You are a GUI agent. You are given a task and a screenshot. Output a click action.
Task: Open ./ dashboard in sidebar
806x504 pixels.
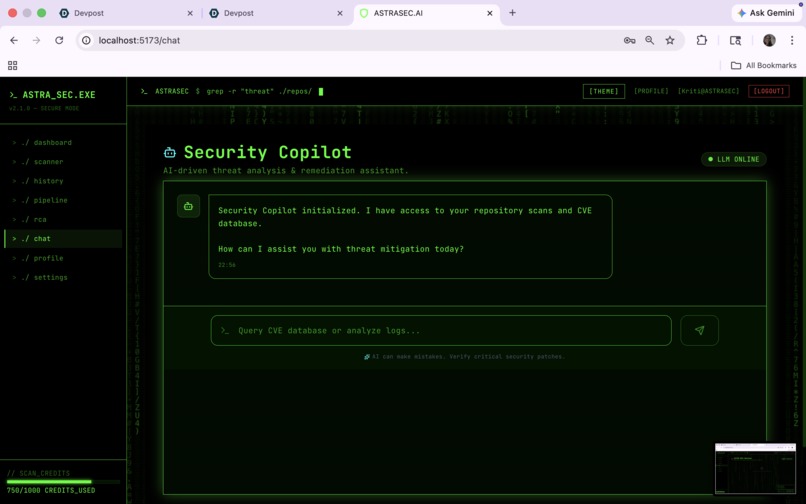[63, 142]
